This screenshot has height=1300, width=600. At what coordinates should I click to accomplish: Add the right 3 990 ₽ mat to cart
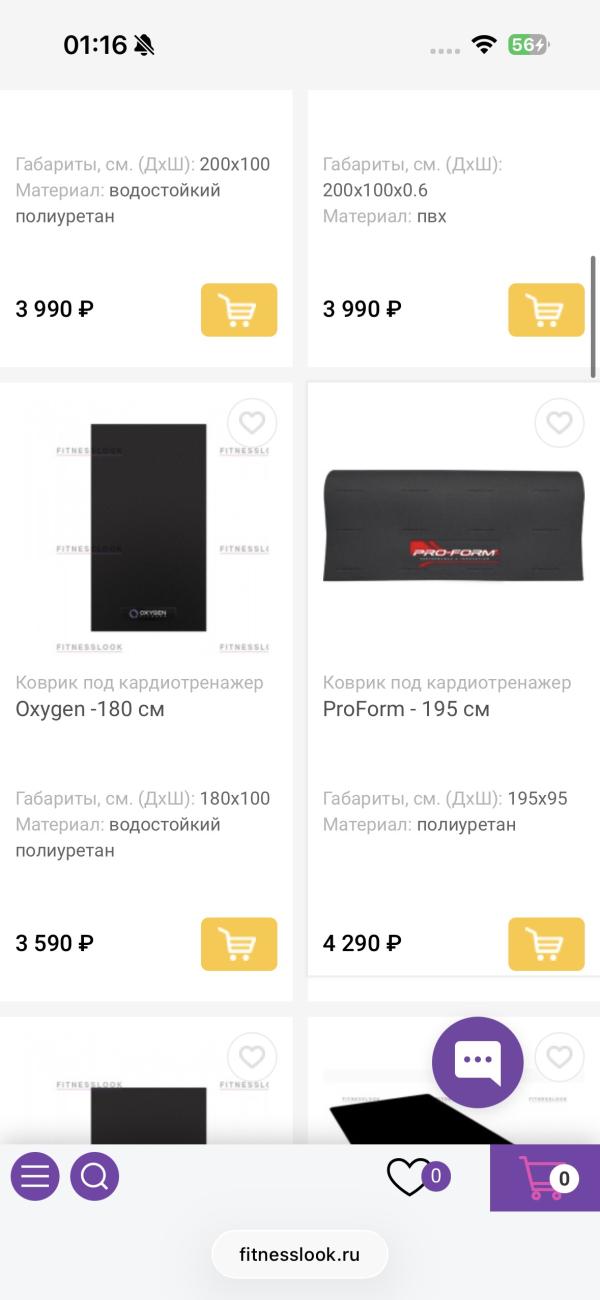click(546, 310)
